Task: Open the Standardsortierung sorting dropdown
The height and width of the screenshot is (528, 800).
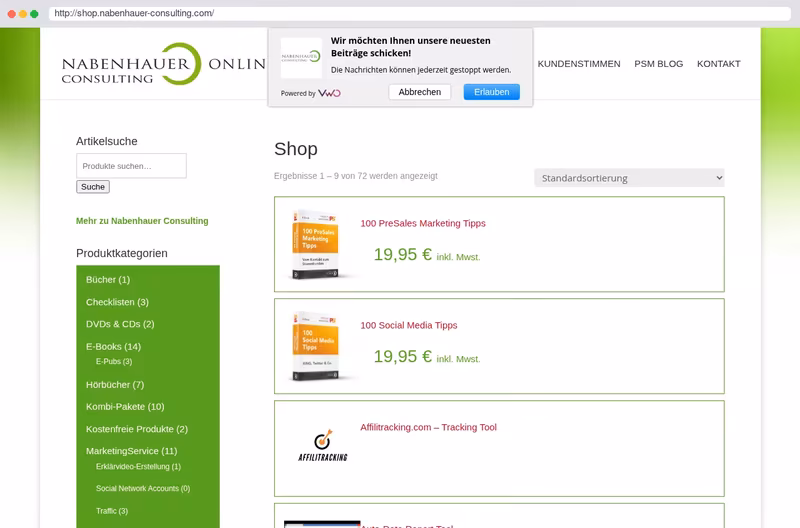Action: point(629,178)
